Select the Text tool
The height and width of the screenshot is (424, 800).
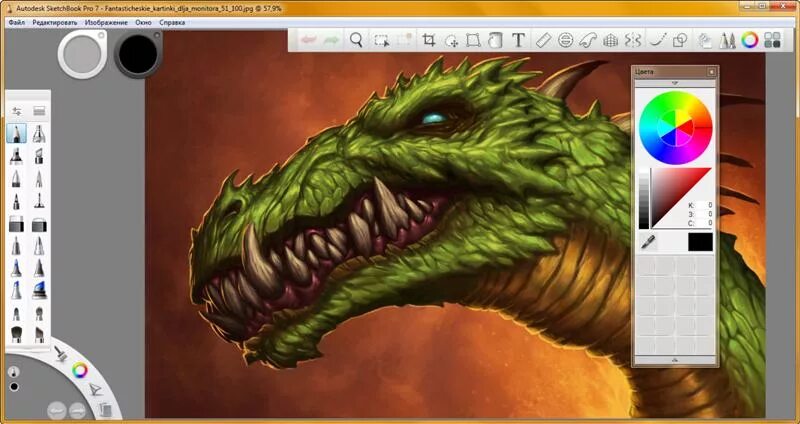pyautogui.click(x=518, y=40)
